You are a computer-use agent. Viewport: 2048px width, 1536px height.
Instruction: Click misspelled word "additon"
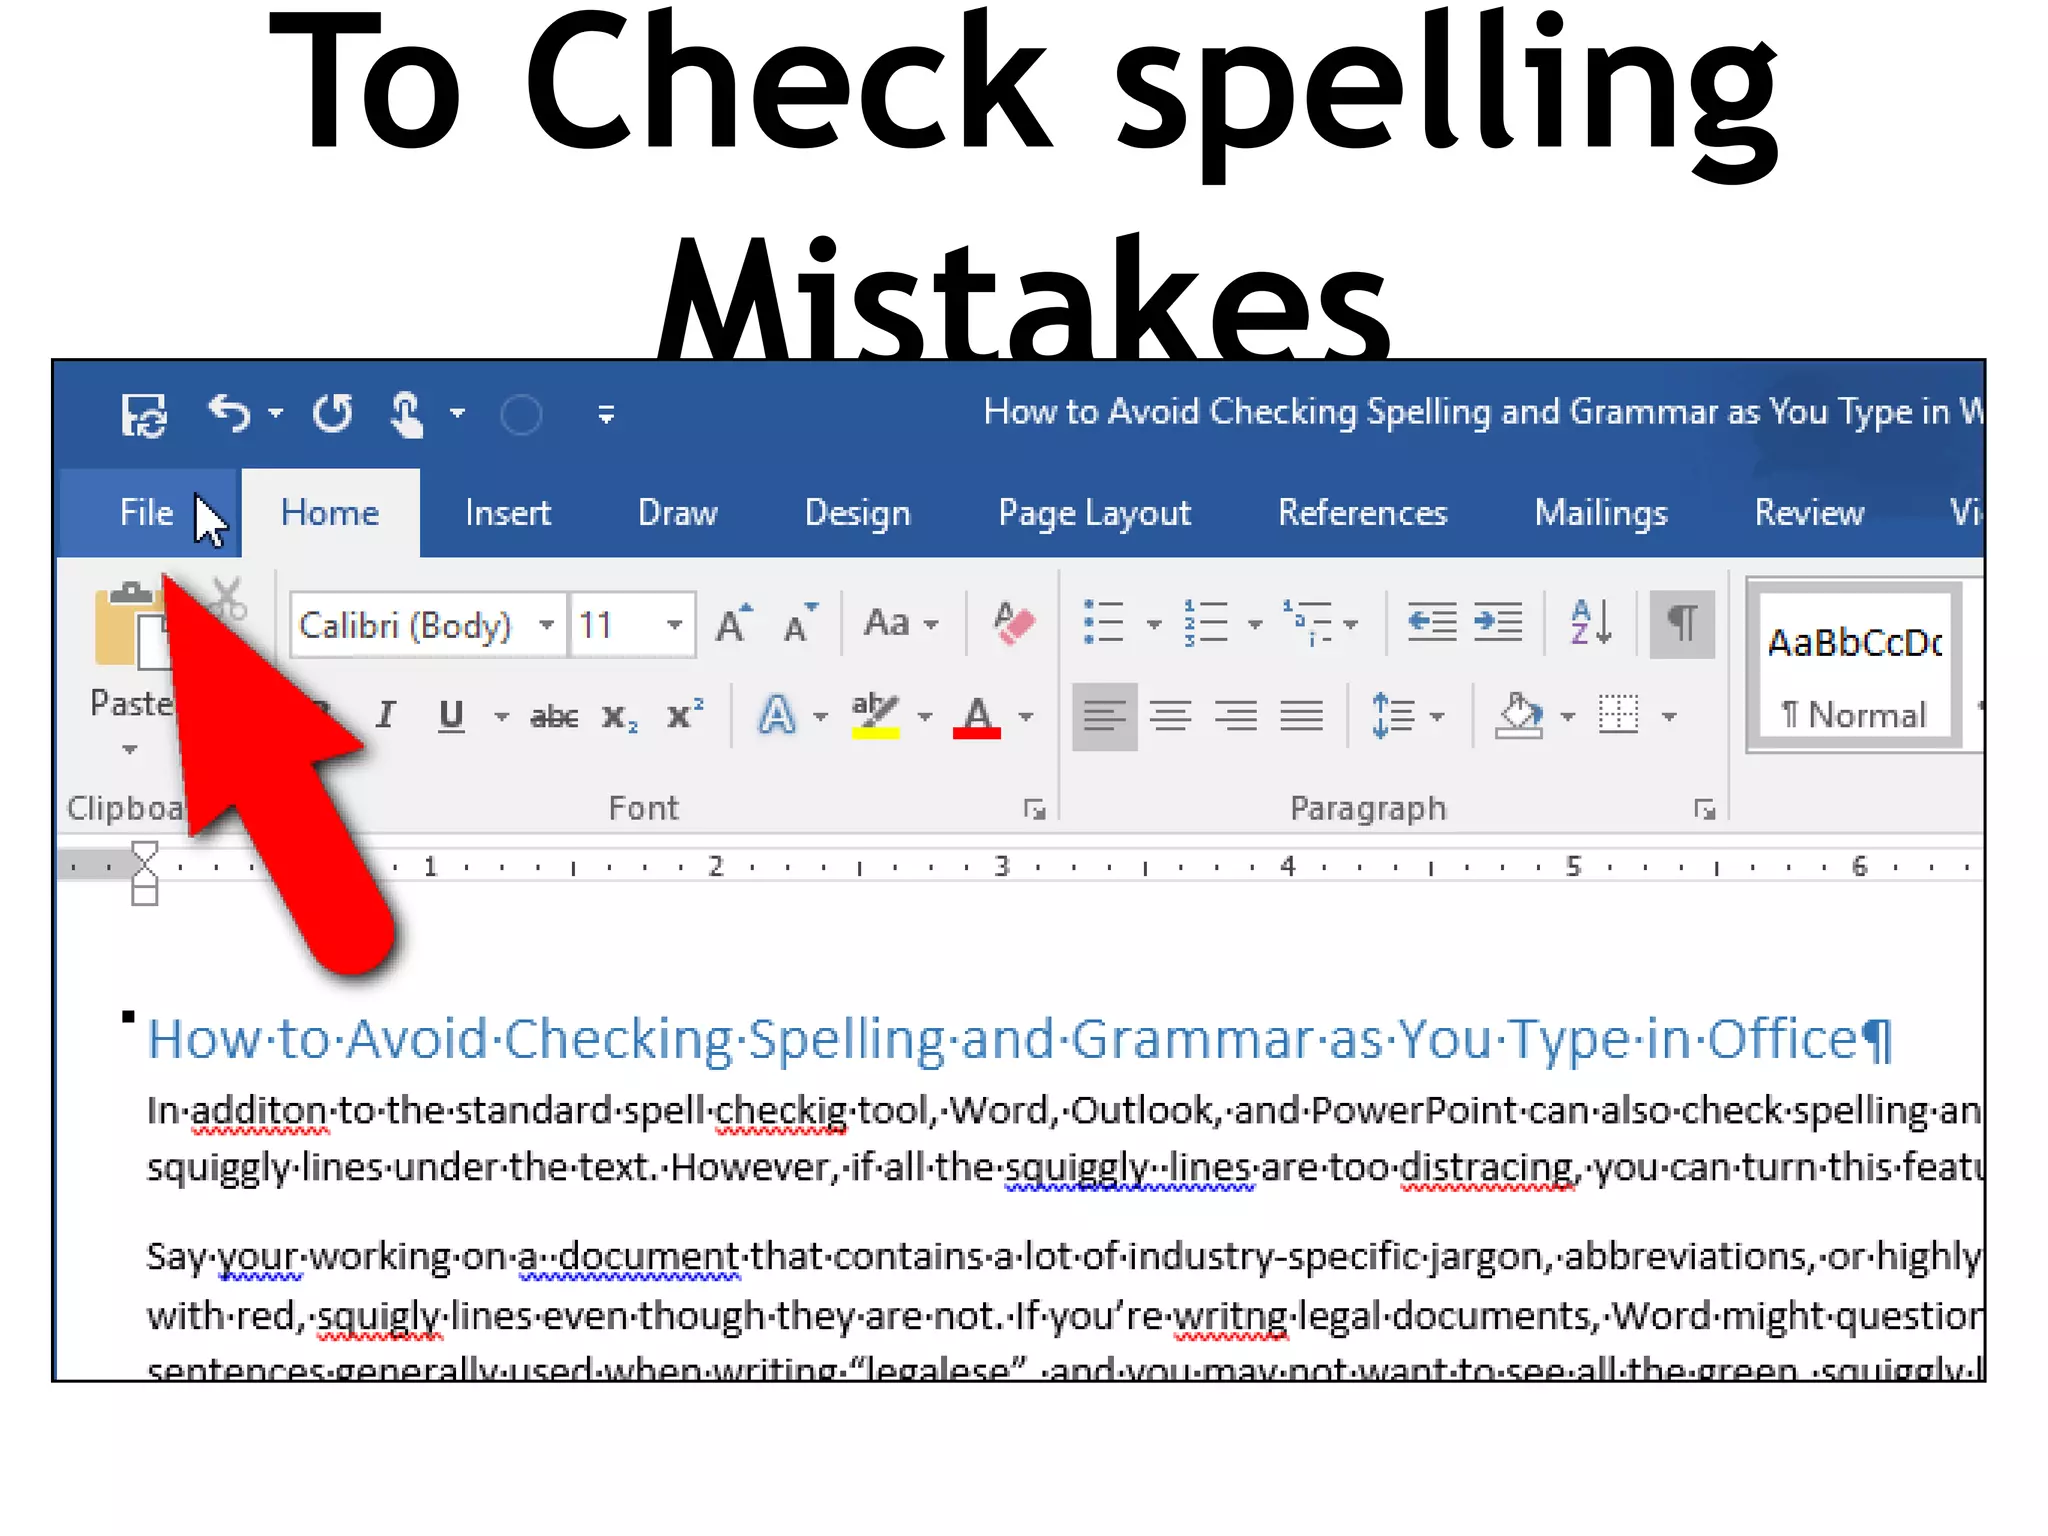point(259,1111)
